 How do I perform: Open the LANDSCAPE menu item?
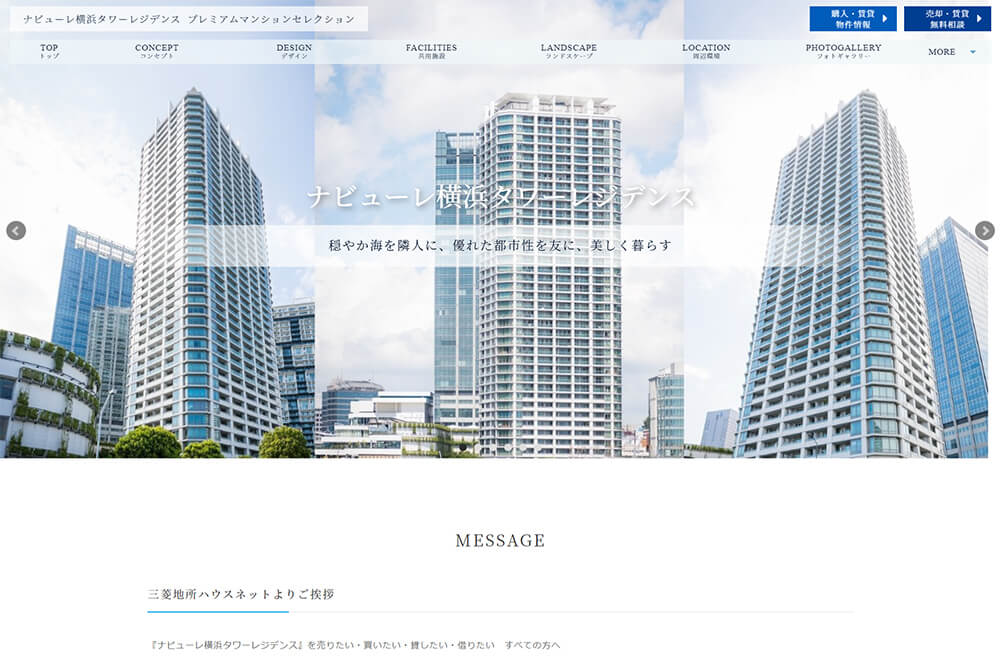(569, 51)
